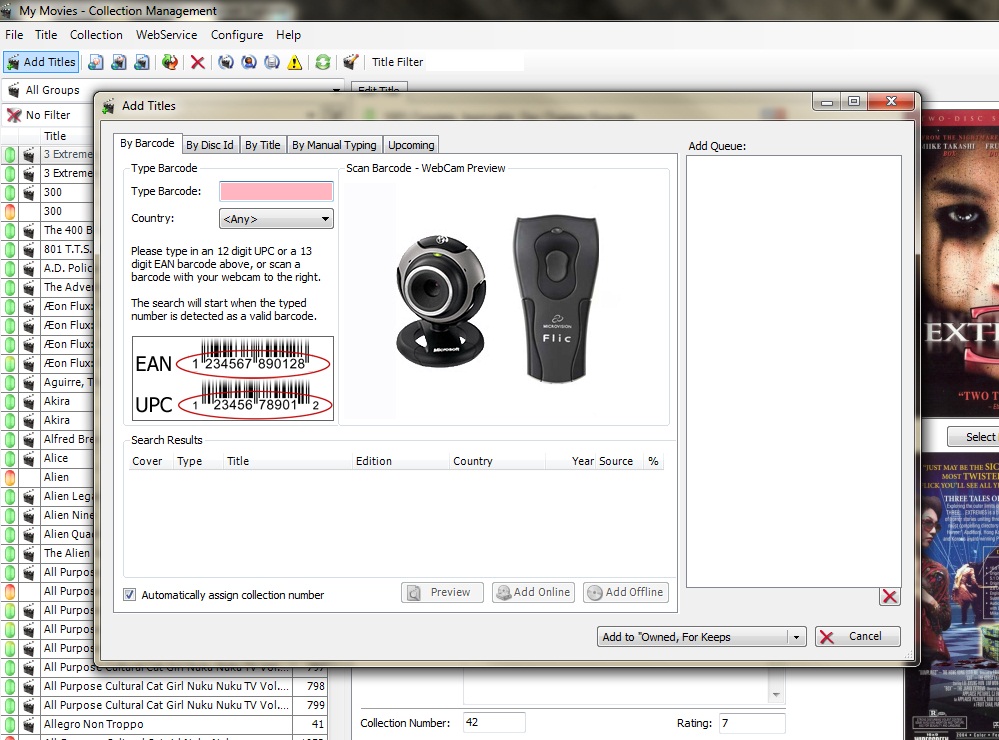Click the Add Titles toolbar button

click(x=41, y=62)
